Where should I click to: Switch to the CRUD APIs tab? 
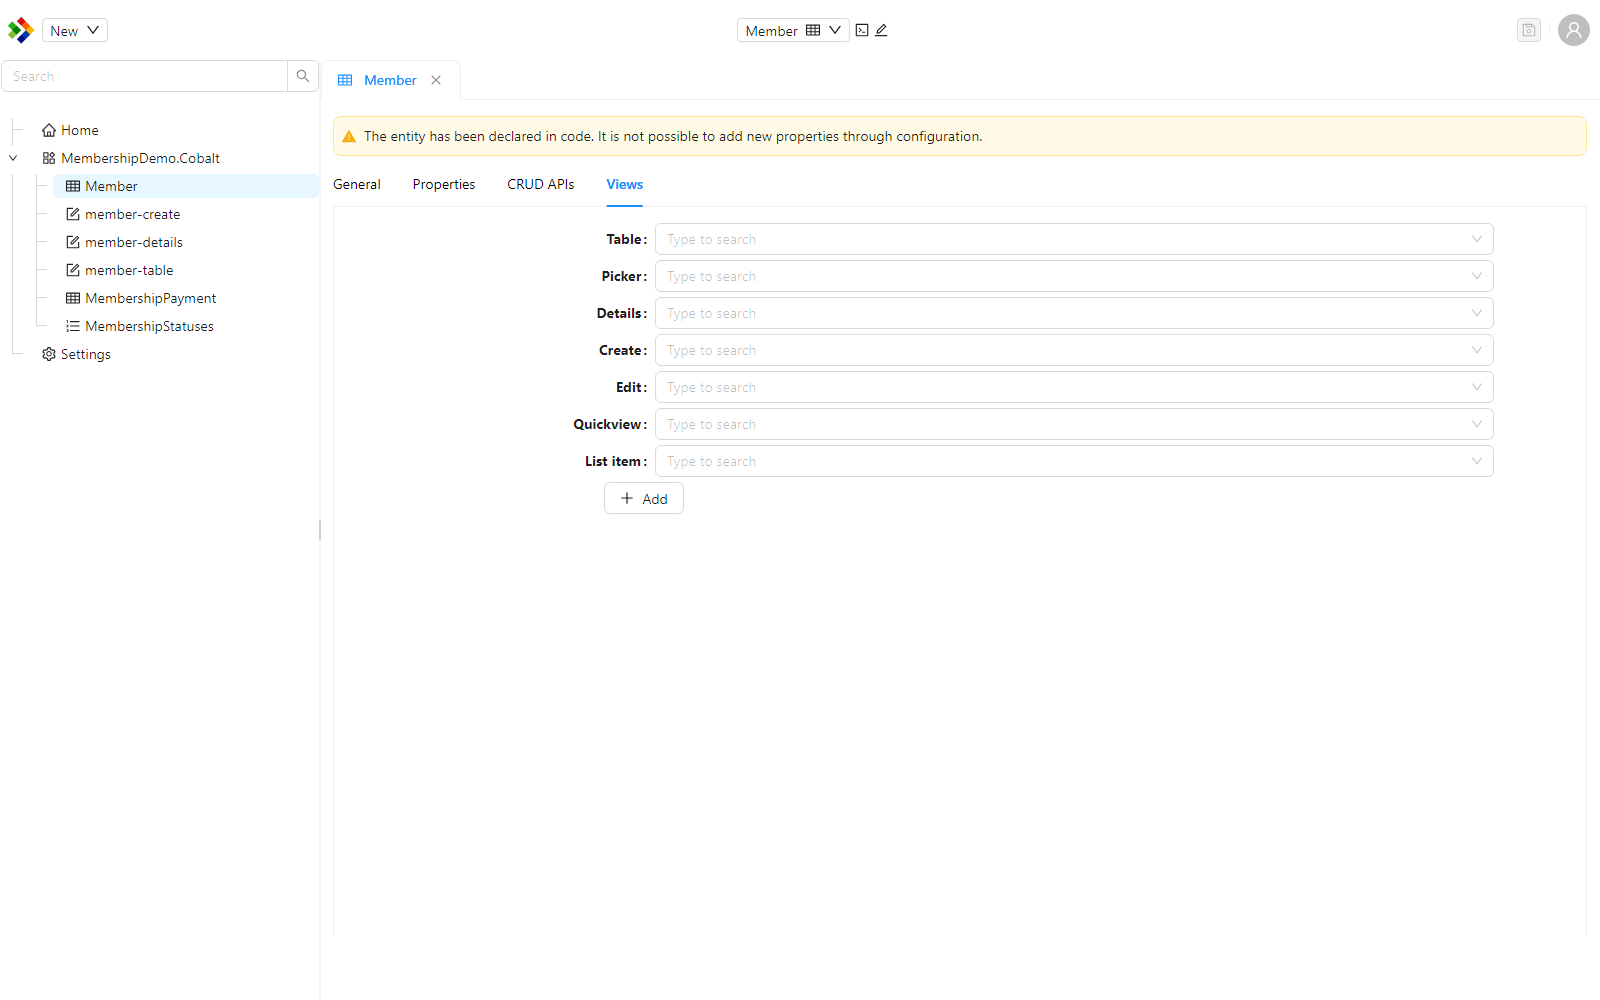(541, 184)
